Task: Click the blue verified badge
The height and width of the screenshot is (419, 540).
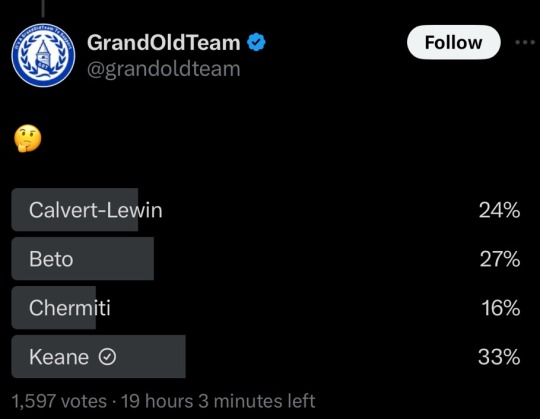Action: coord(256,42)
